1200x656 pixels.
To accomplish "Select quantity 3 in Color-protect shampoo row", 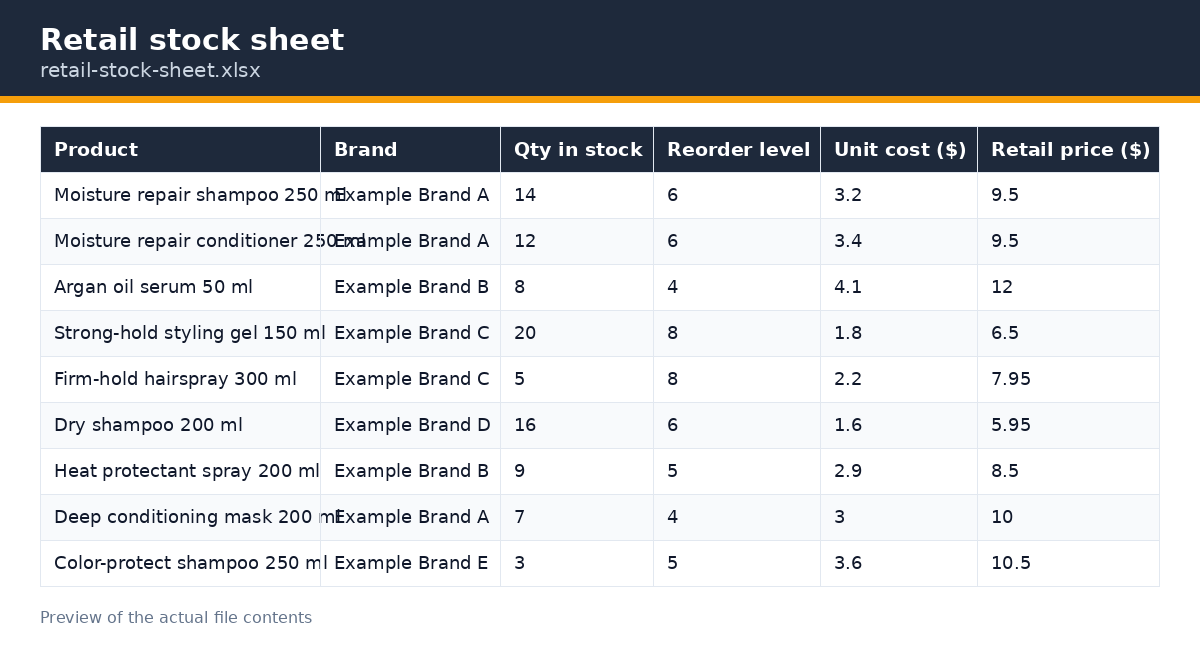I will (577, 564).
